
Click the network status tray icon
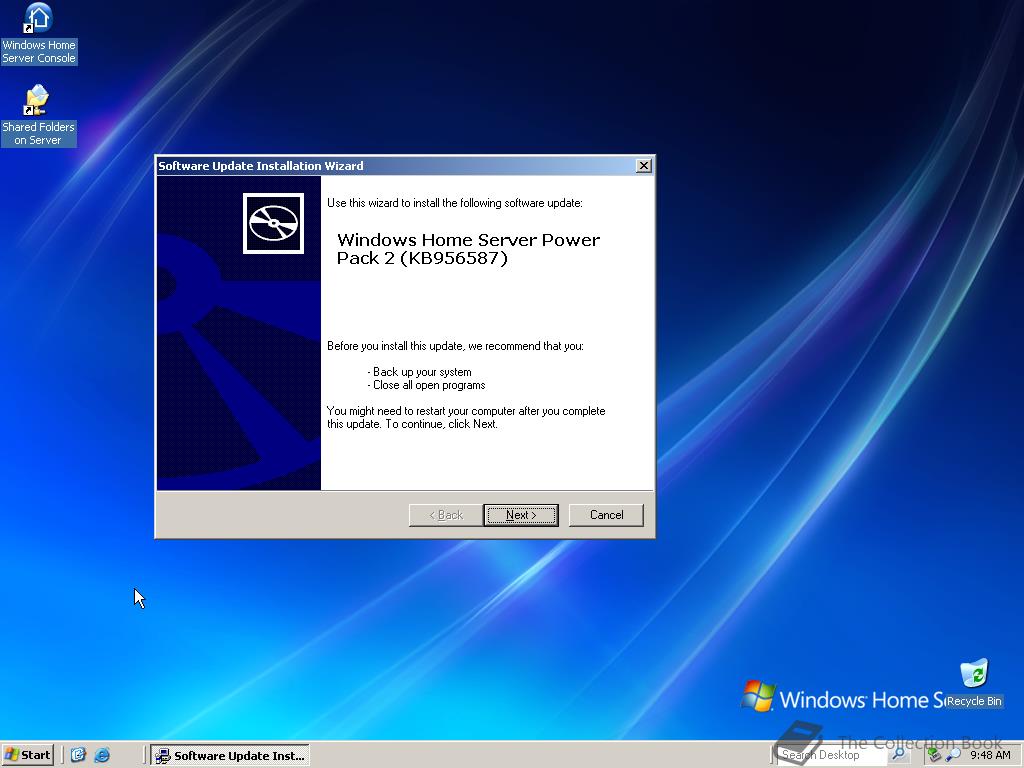935,755
